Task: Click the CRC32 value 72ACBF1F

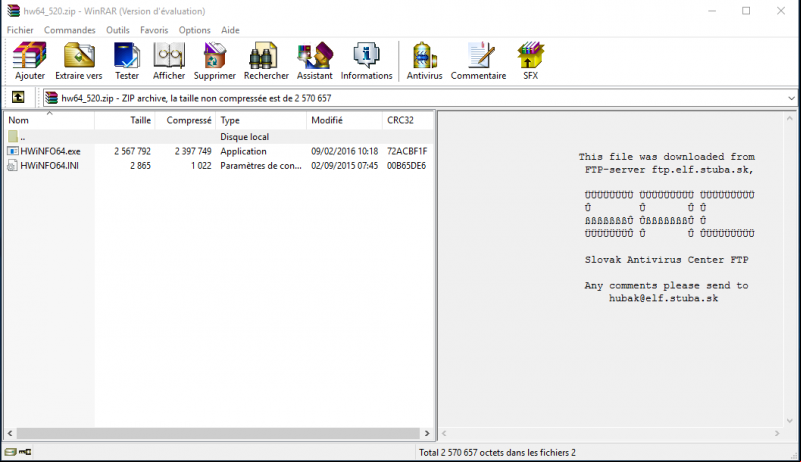Action: click(407, 151)
